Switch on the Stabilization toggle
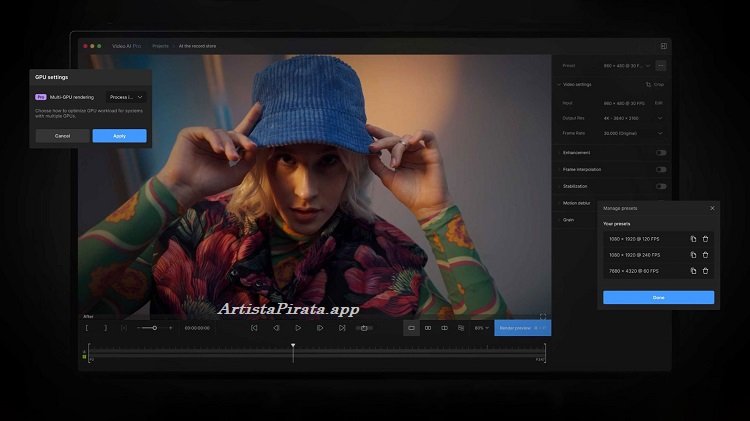Image resolution: width=750 pixels, height=421 pixels. [661, 186]
